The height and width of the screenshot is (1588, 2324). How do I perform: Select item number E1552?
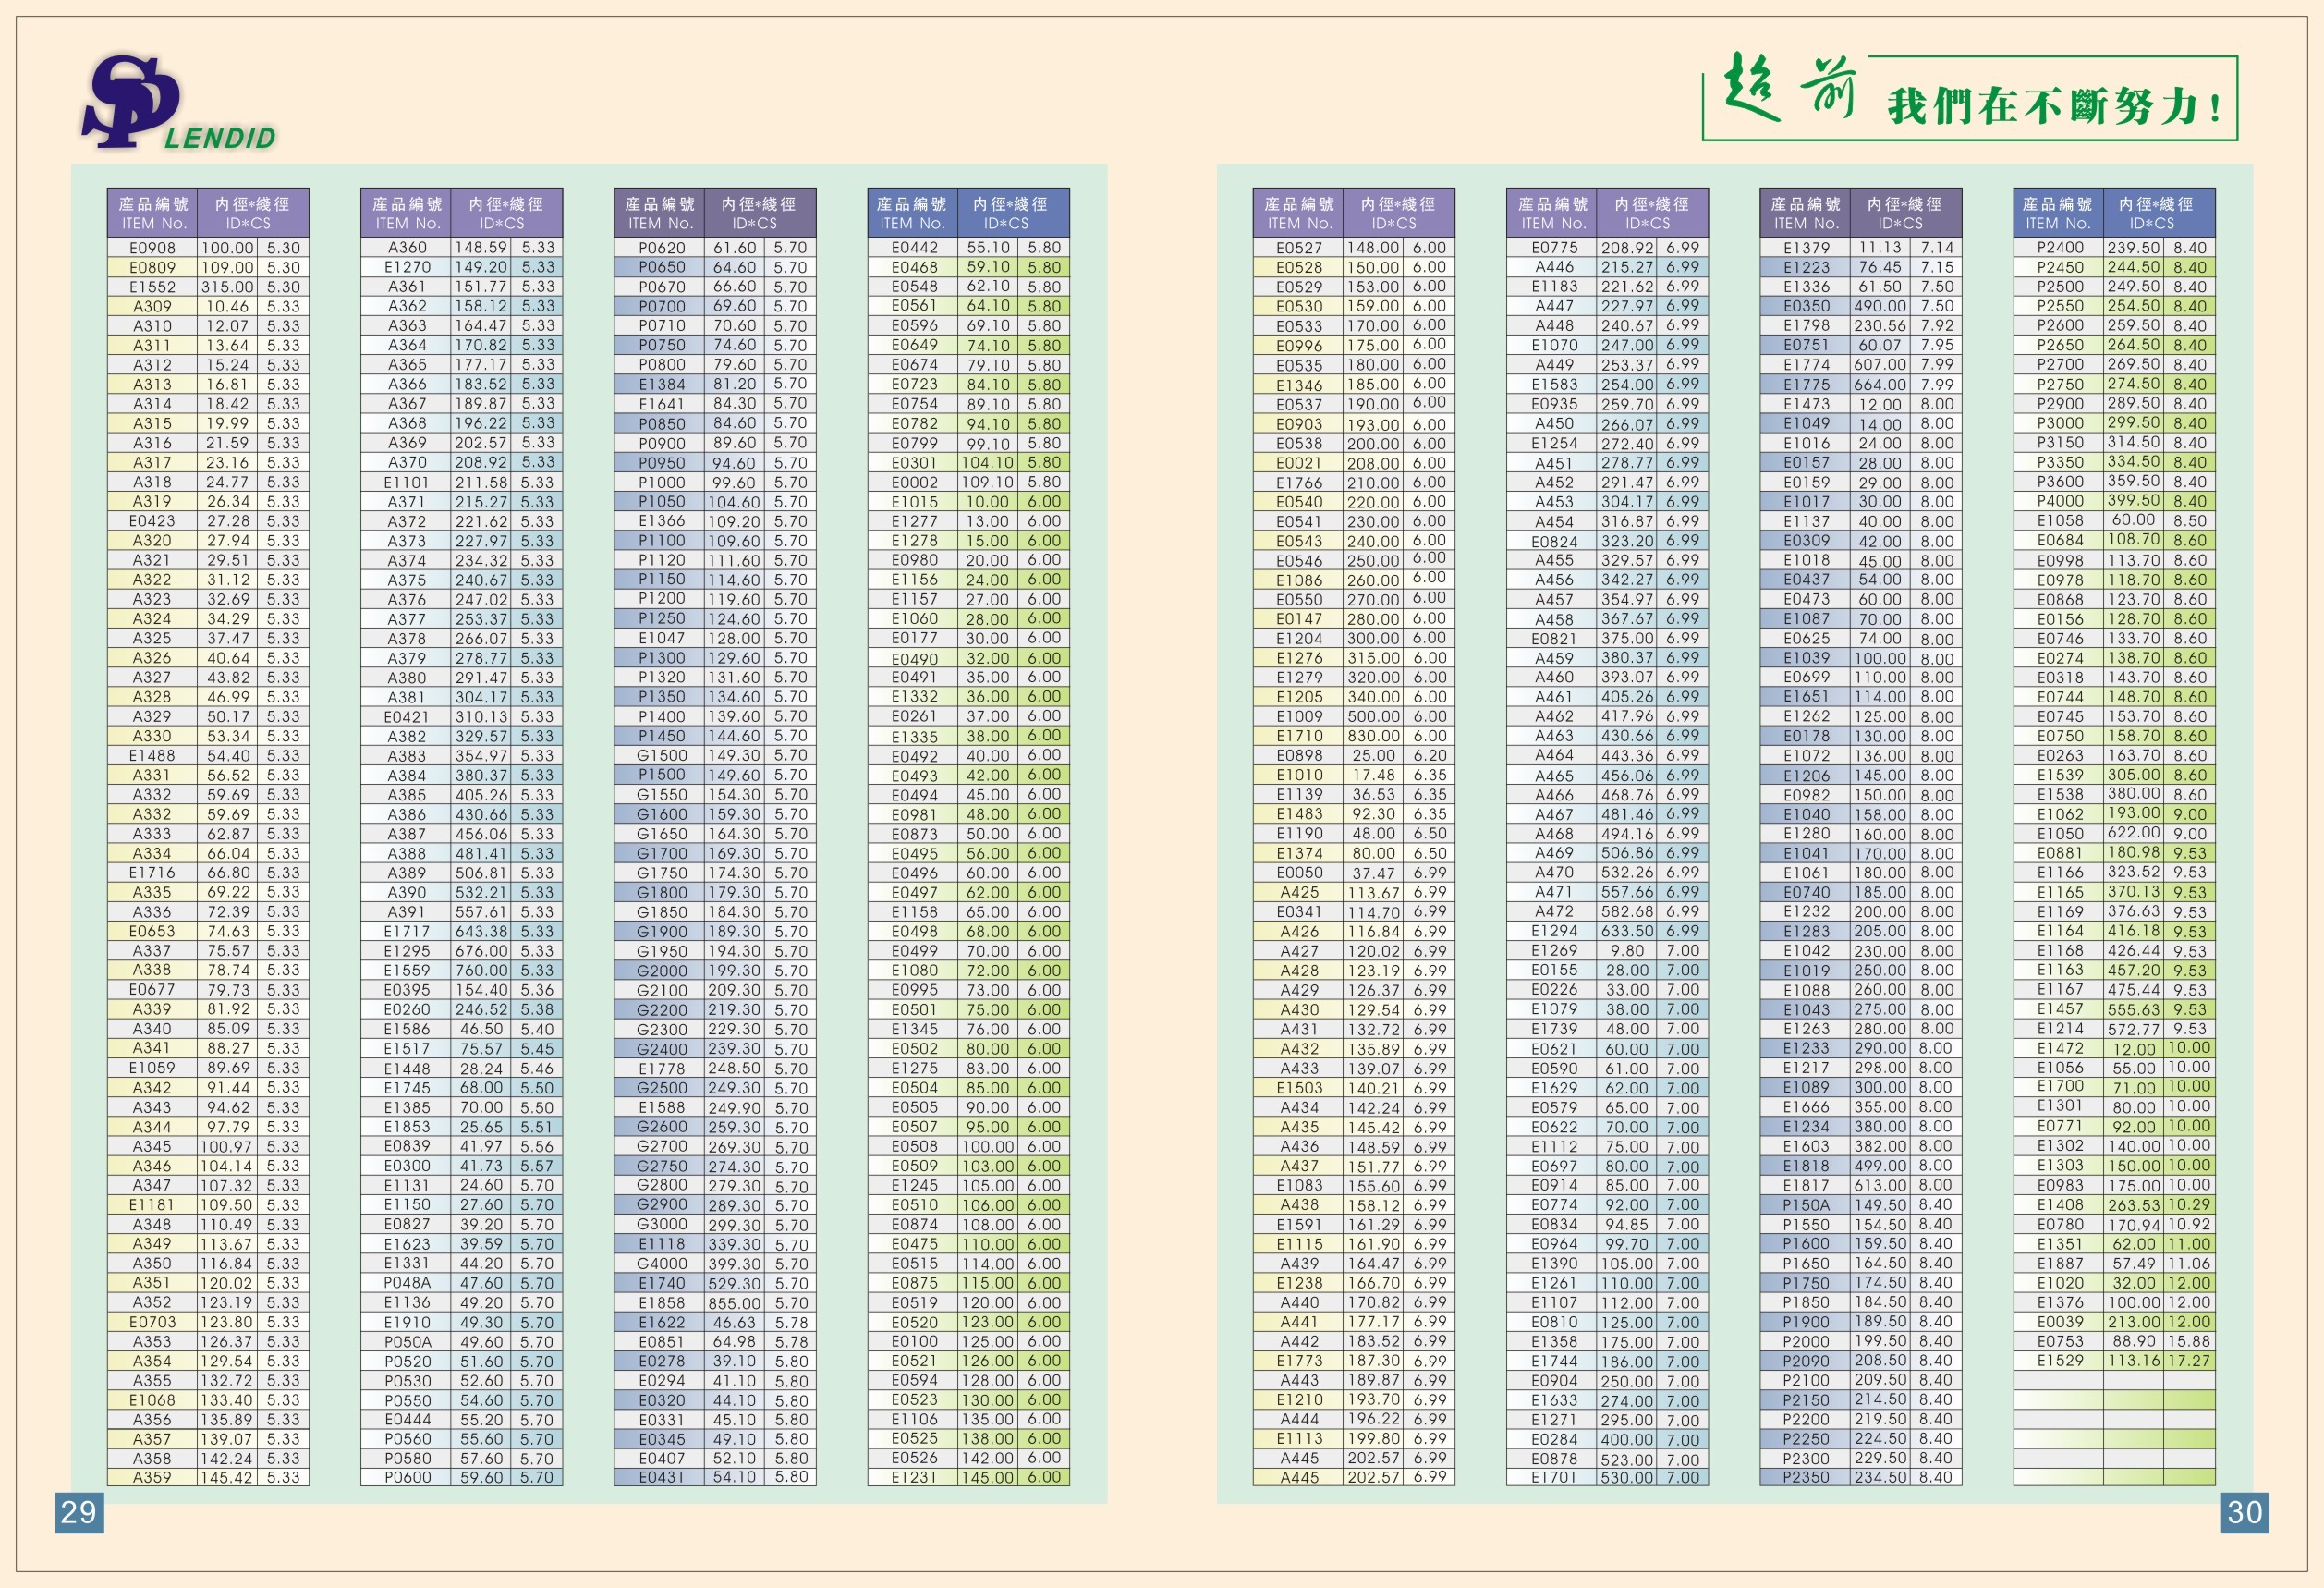coord(152,287)
